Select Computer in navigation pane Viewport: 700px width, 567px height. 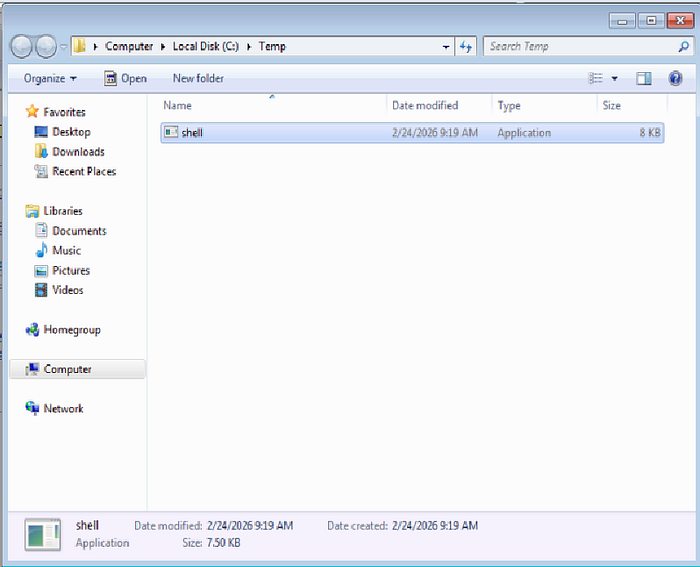[78, 369]
